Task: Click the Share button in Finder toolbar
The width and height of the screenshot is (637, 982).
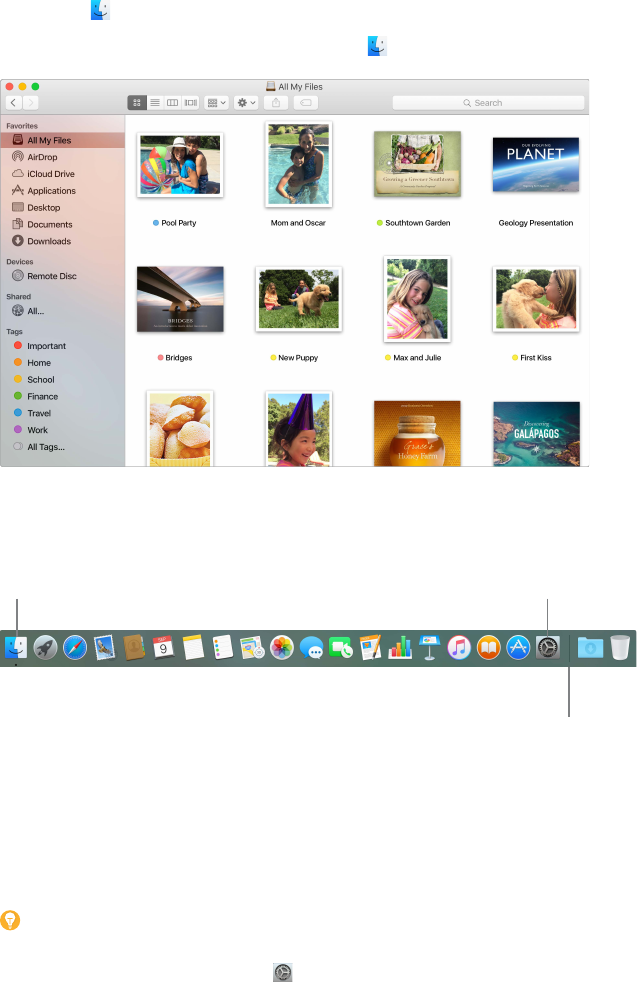Action: click(277, 102)
